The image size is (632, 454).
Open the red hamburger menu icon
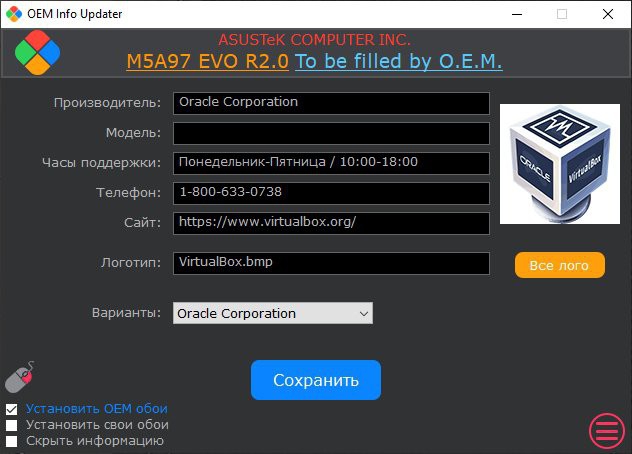click(607, 431)
